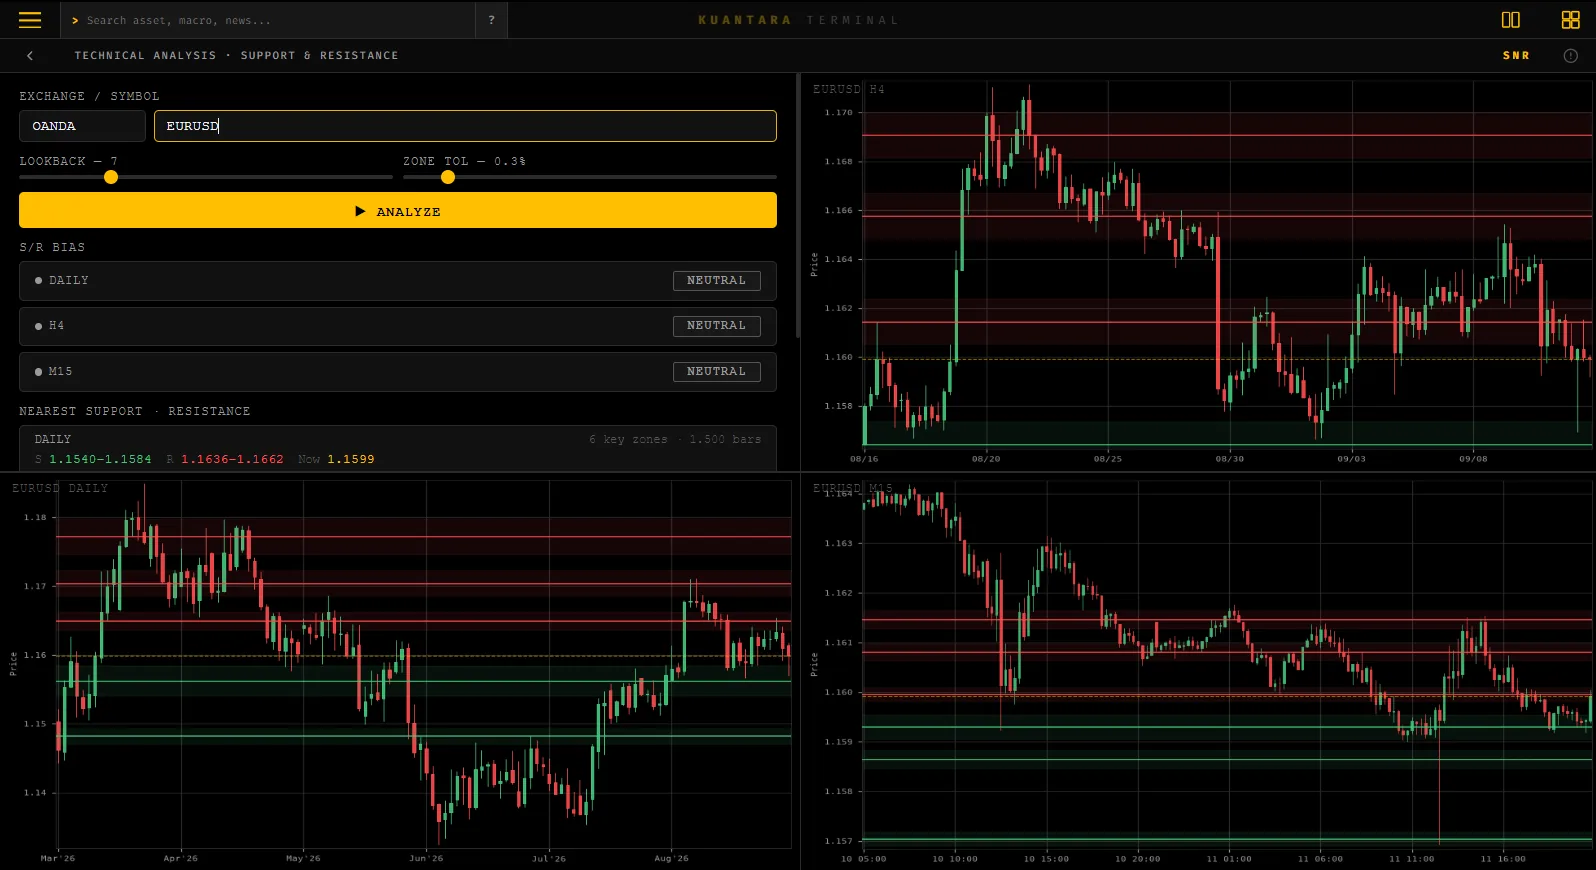Click the H4 bias NEUTRAL badge
The width and height of the screenshot is (1596, 870).
tap(716, 326)
